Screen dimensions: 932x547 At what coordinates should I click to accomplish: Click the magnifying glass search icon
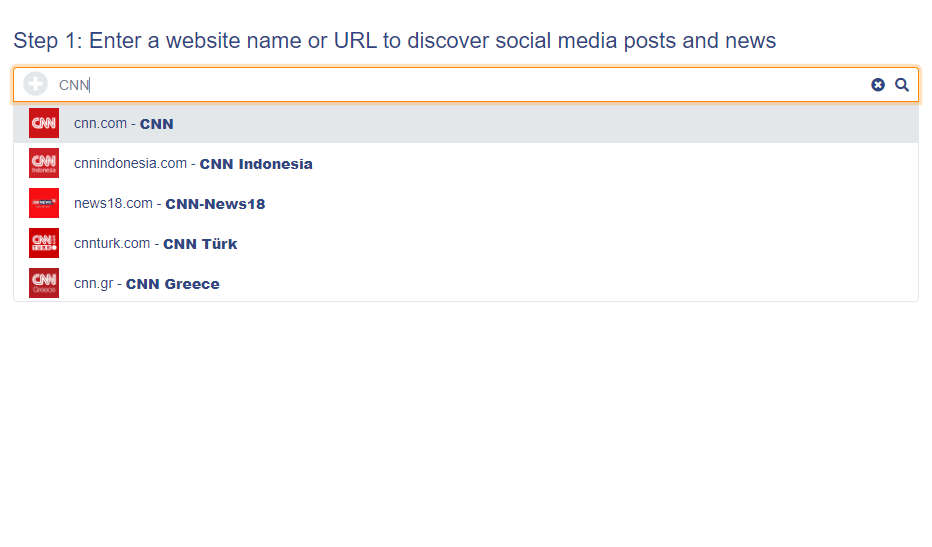(x=902, y=85)
